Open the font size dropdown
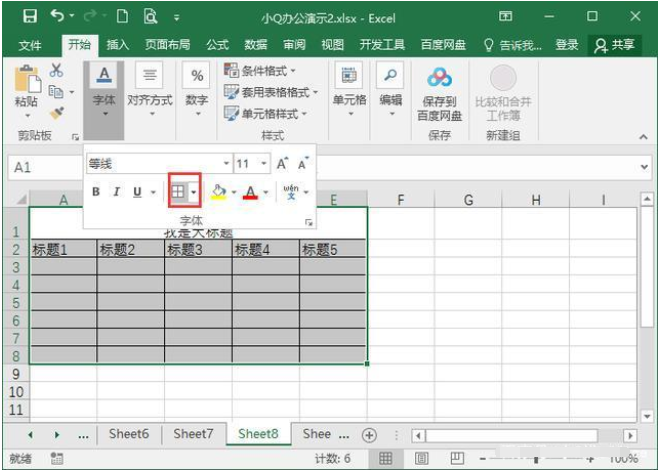The width and height of the screenshot is (661, 473). tap(264, 164)
